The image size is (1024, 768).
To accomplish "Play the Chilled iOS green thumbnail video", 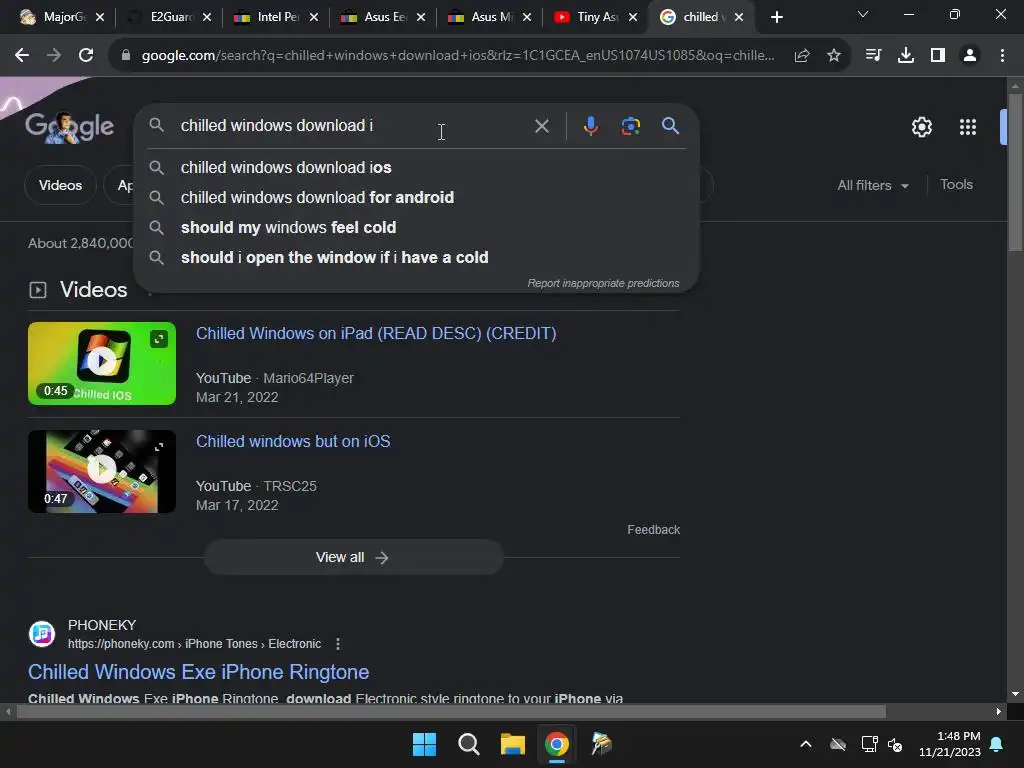I will [x=102, y=363].
